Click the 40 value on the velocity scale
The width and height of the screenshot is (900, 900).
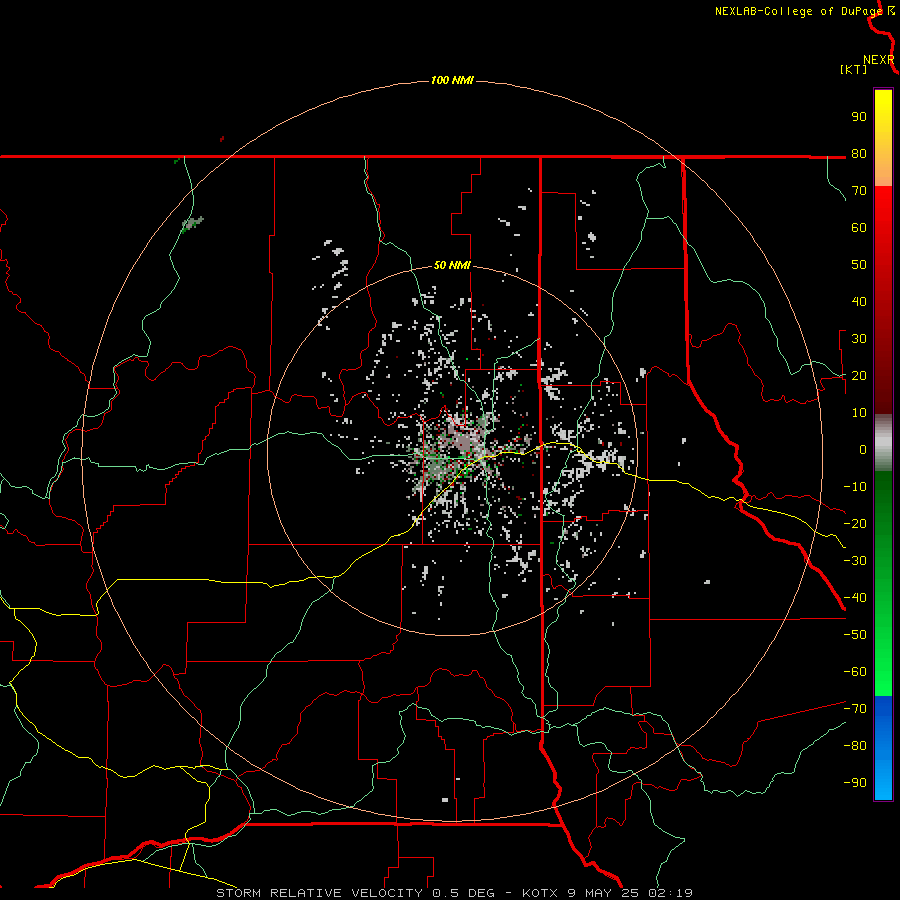coord(859,302)
